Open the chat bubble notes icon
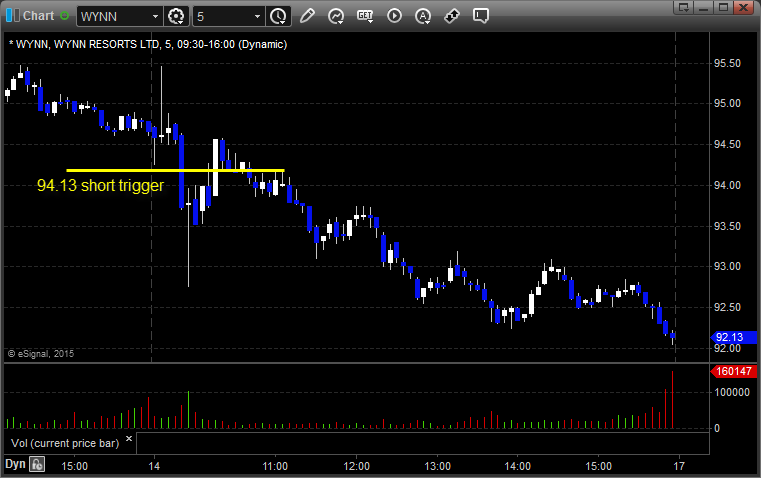The width and height of the screenshot is (761, 478). click(480, 16)
